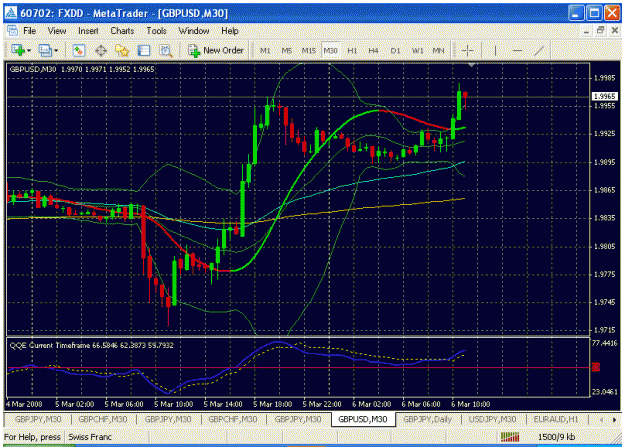This screenshot has width=625, height=447.
Task: Click the 23.0461 indicator scale value
Action: coord(605,392)
